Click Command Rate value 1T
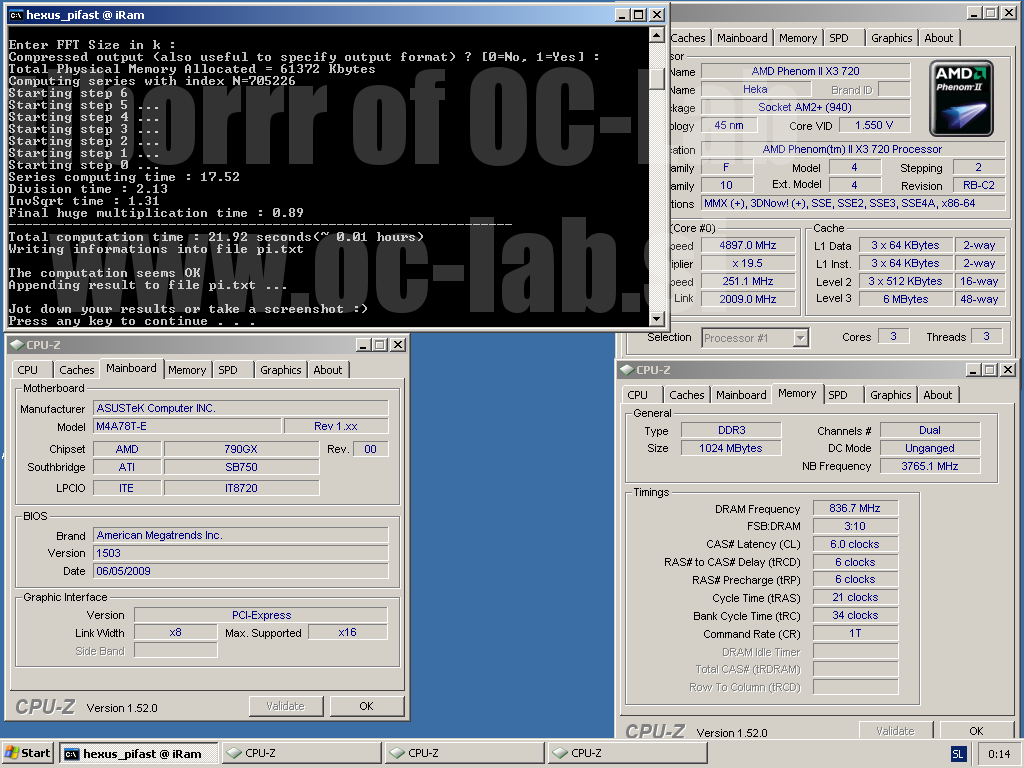The height and width of the screenshot is (768, 1024). (x=855, y=633)
